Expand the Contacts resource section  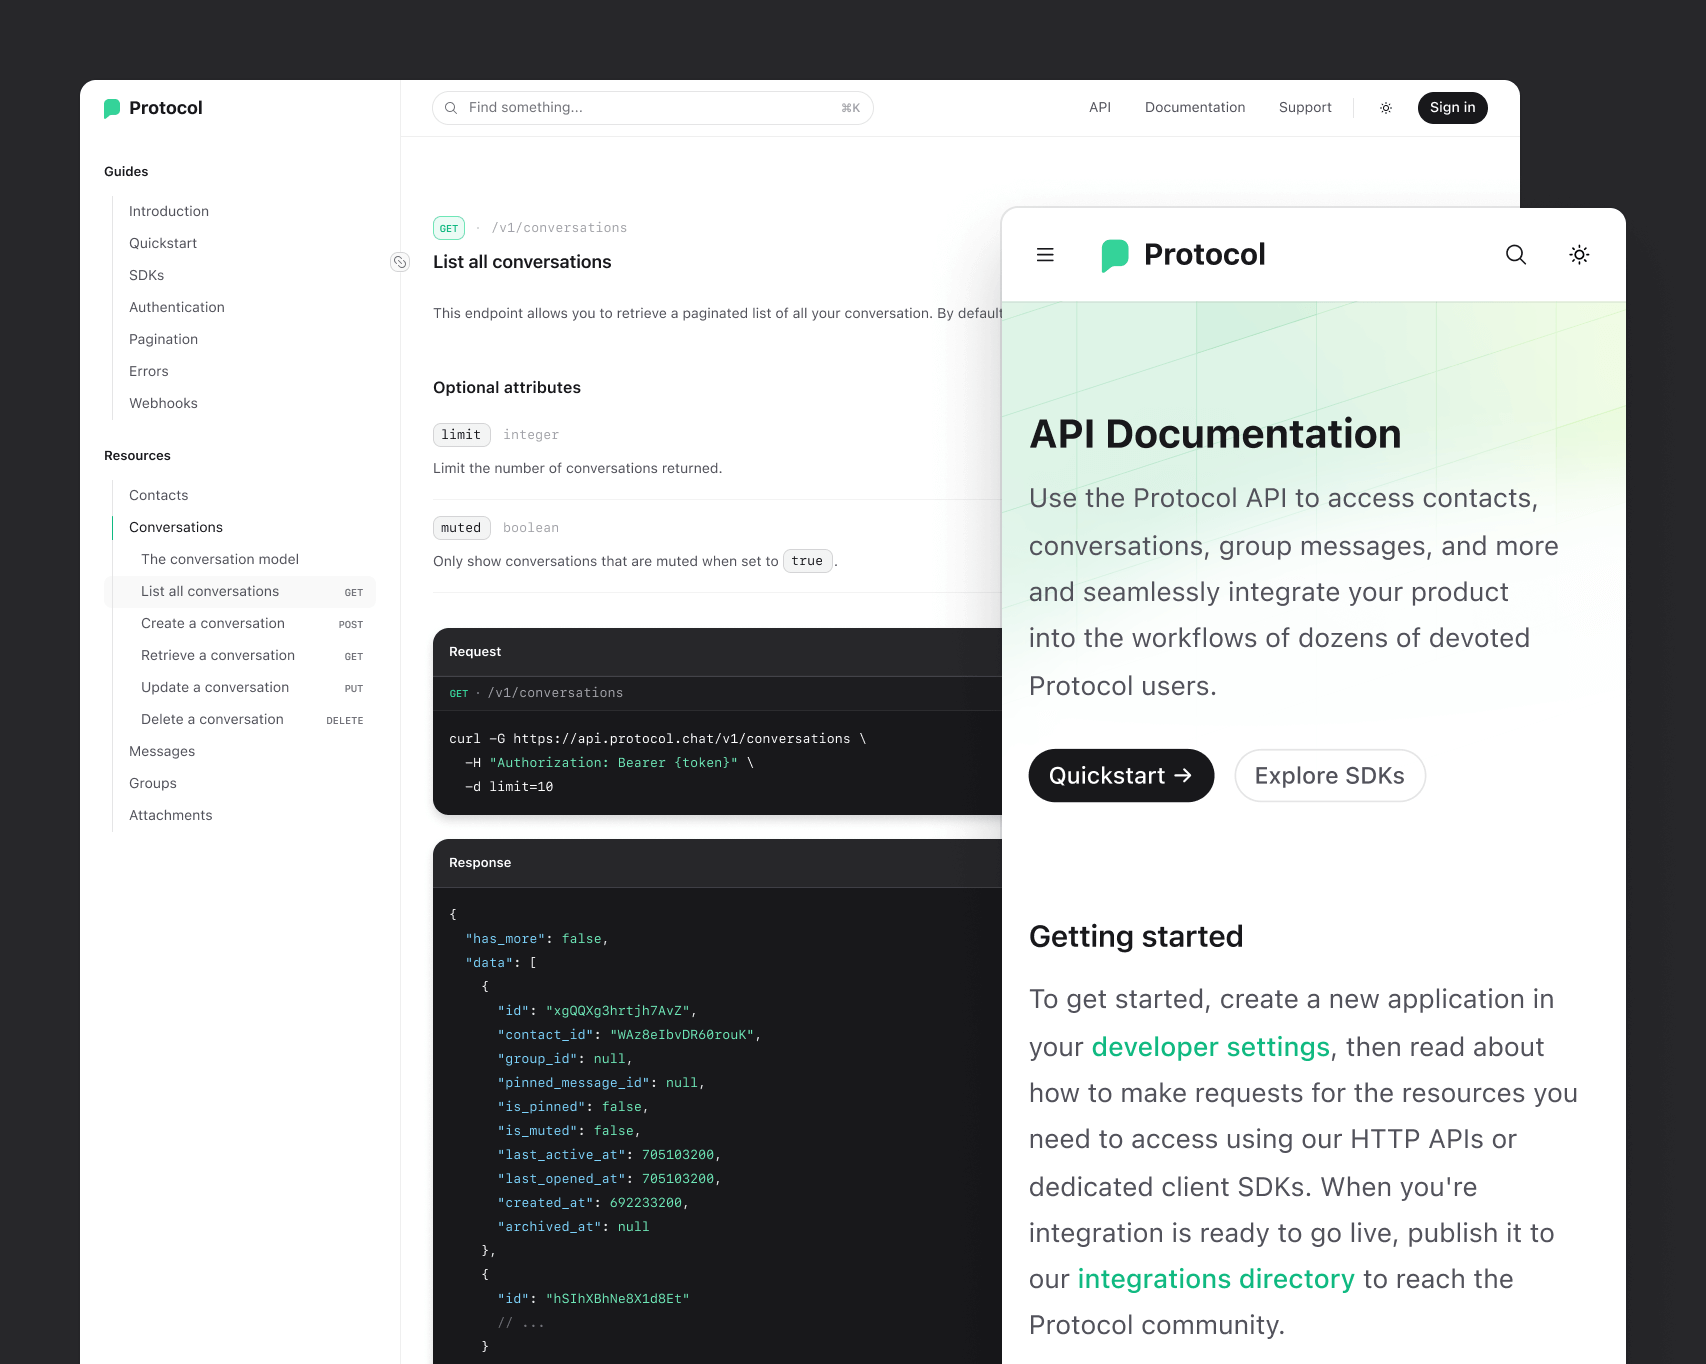[158, 495]
